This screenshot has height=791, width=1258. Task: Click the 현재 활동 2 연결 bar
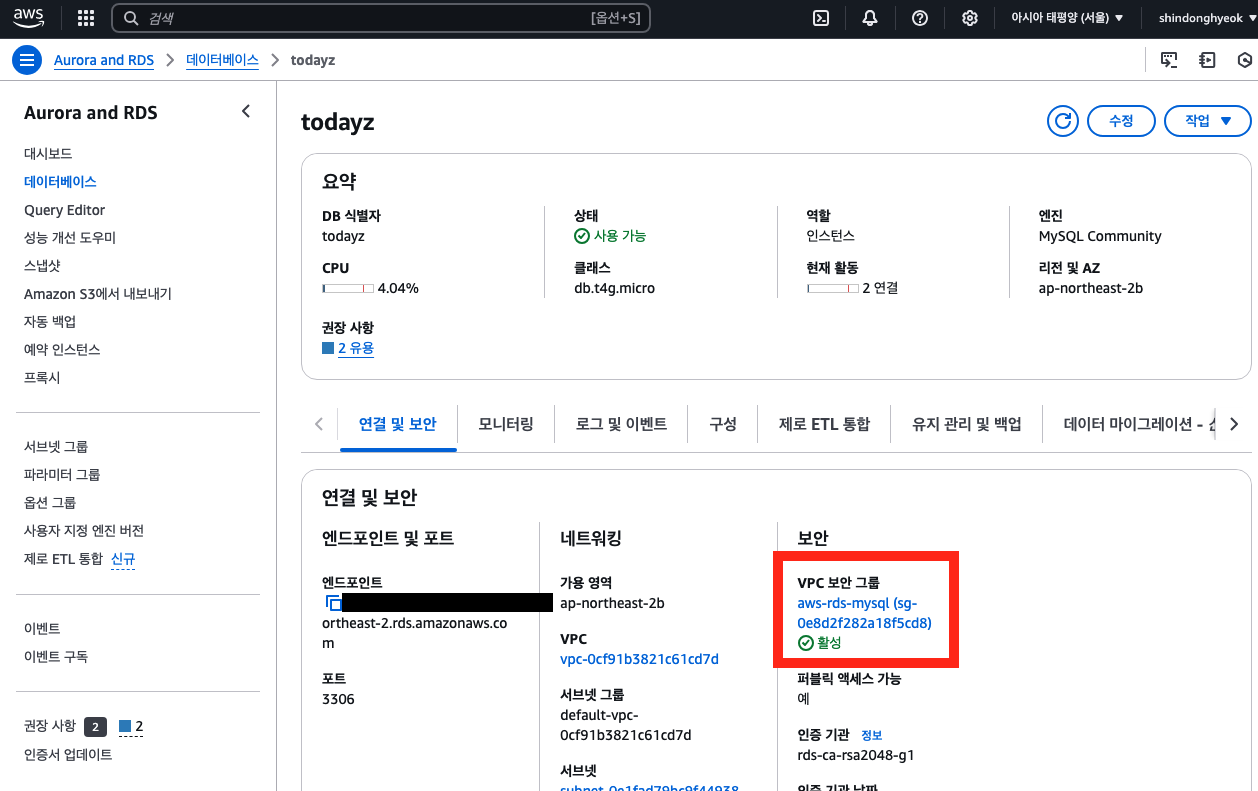click(x=833, y=288)
